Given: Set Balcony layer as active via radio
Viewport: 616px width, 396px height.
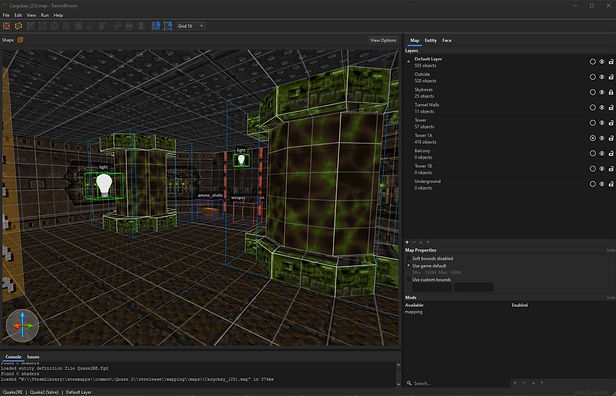Looking at the screenshot, I should (x=592, y=154).
